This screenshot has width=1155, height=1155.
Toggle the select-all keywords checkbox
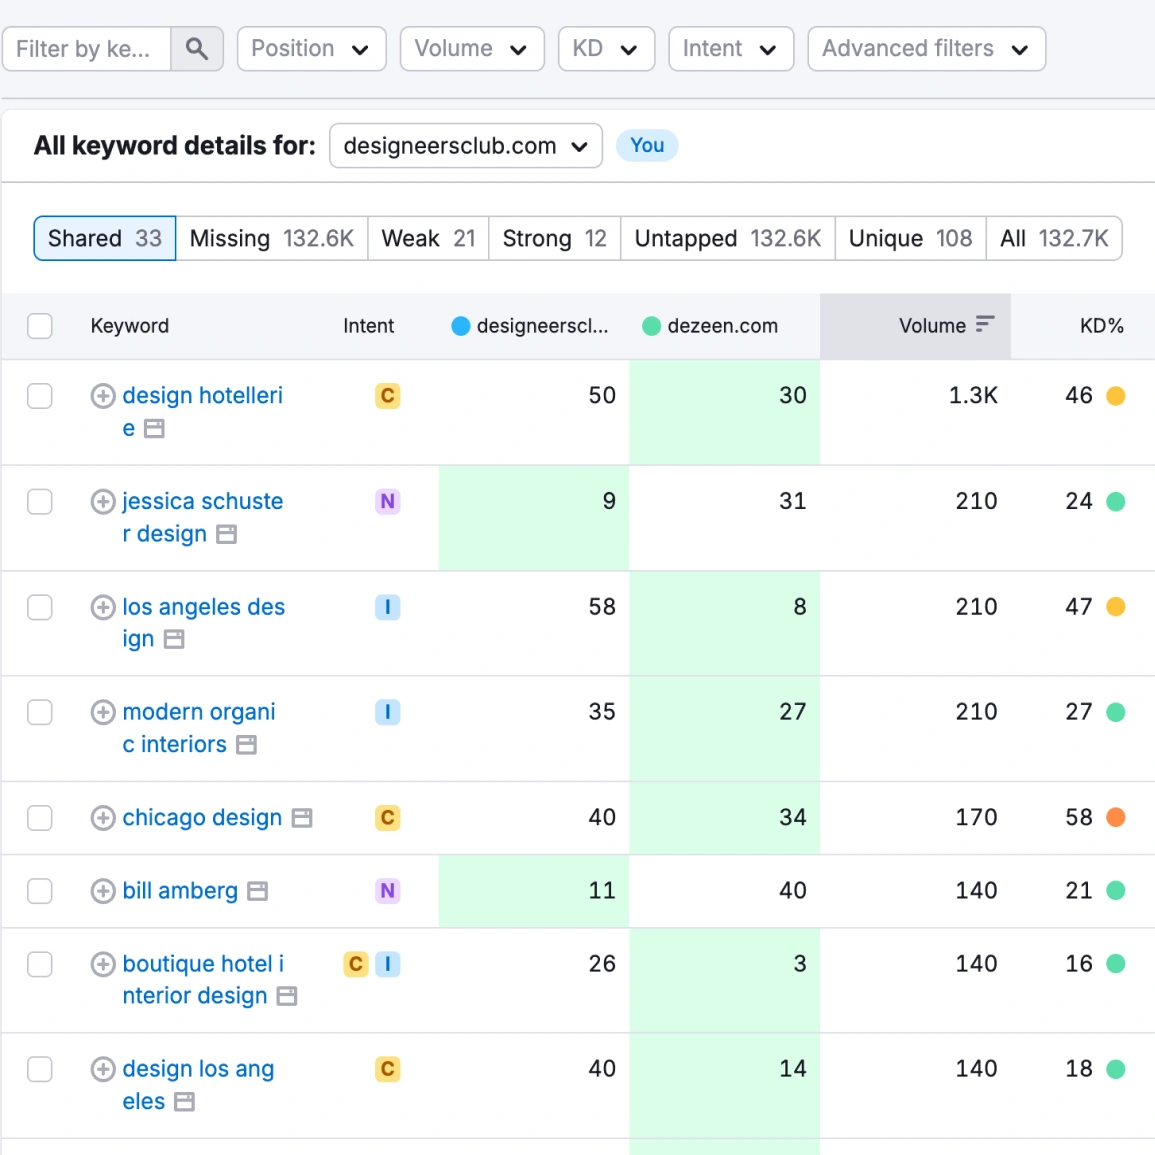[x=39, y=325]
